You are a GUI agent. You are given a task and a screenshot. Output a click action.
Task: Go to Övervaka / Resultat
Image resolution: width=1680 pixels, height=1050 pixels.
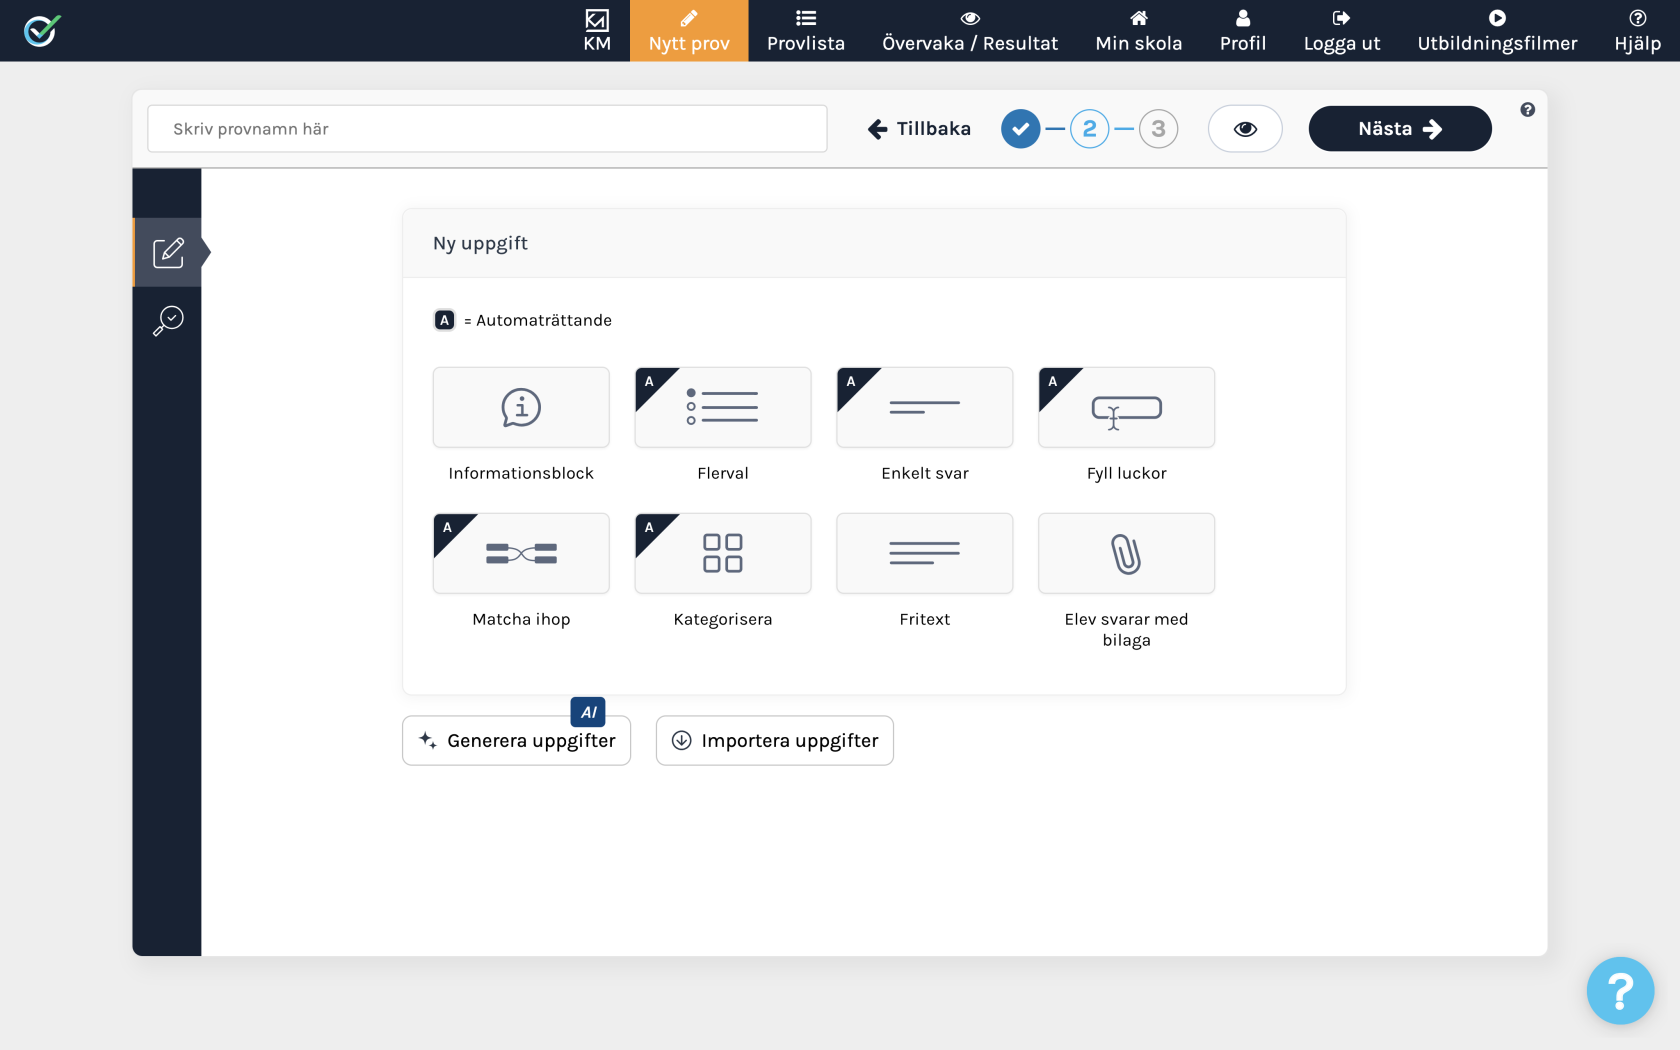click(970, 31)
